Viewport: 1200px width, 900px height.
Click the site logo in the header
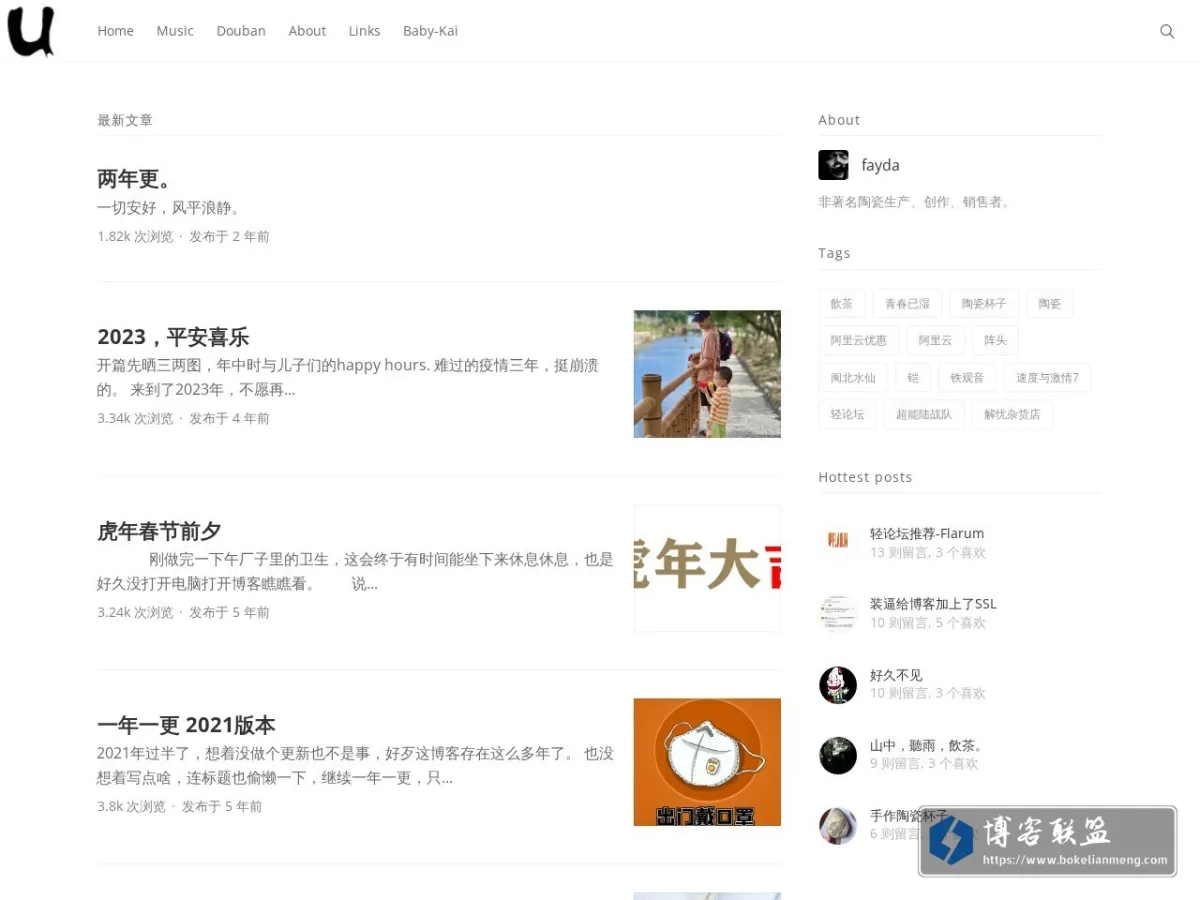coord(31,31)
